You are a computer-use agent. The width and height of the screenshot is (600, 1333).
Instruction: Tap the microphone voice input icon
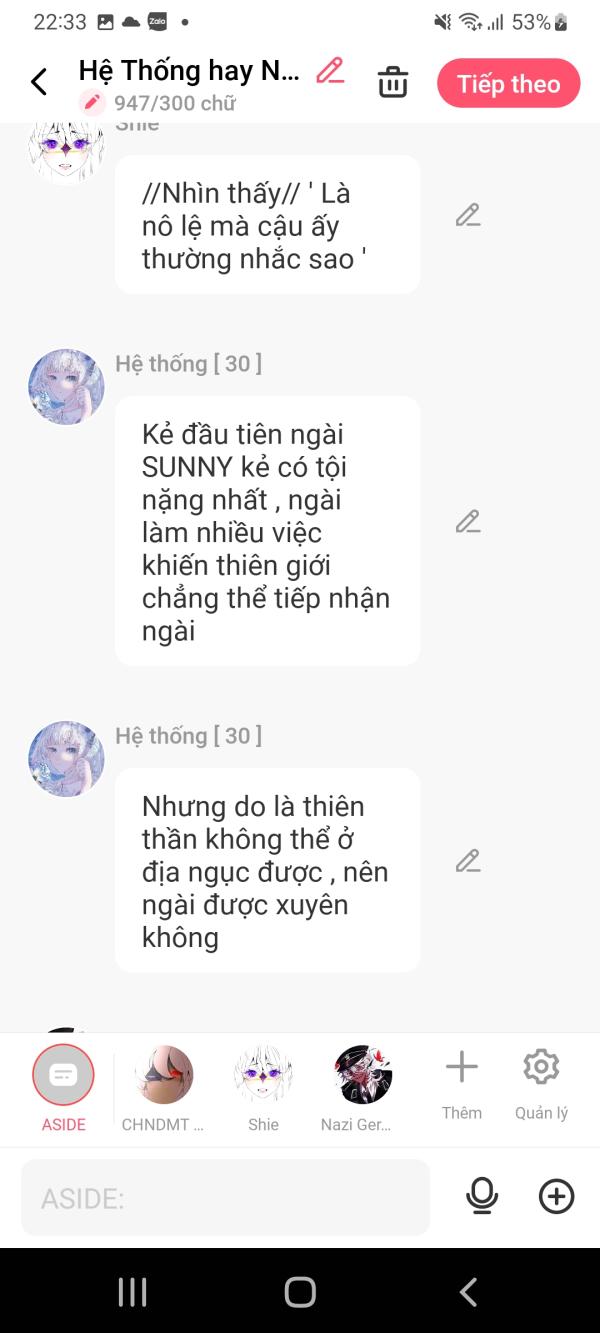coord(482,1196)
